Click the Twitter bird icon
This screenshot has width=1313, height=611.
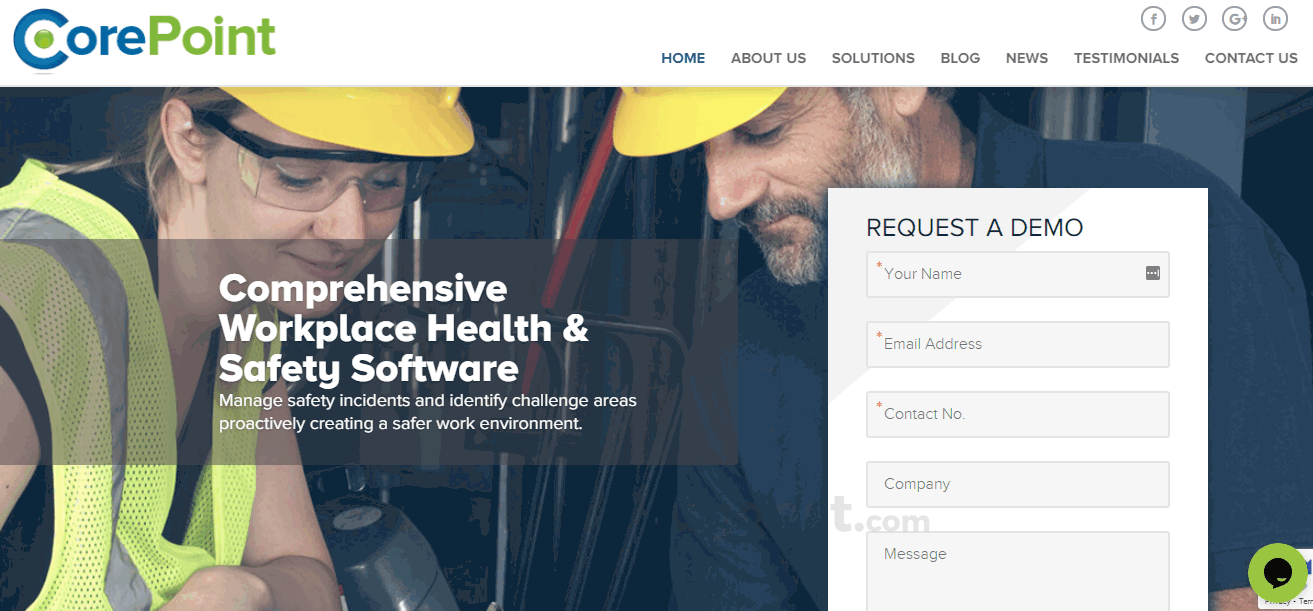pos(1194,18)
